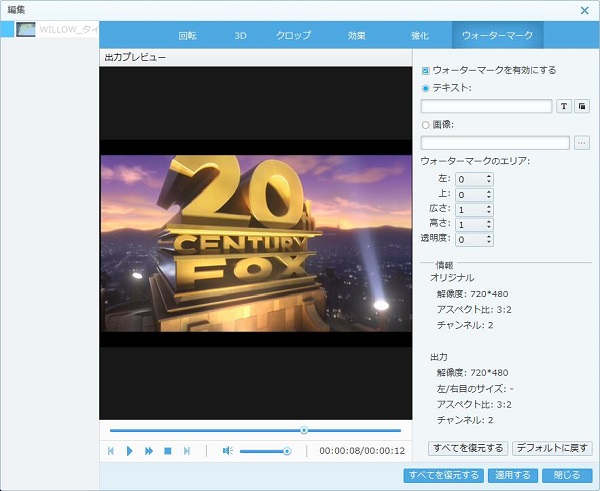The image size is (600, 491).
Task: Decrease the 高さ value with the down arrow
Action: pos(489,227)
